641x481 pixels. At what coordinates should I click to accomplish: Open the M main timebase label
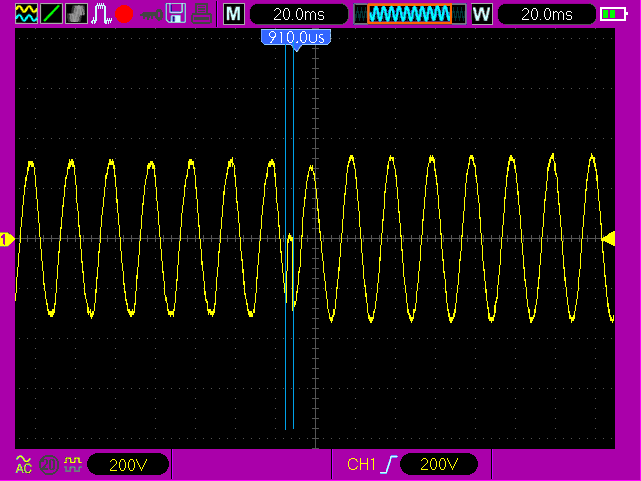pos(233,14)
